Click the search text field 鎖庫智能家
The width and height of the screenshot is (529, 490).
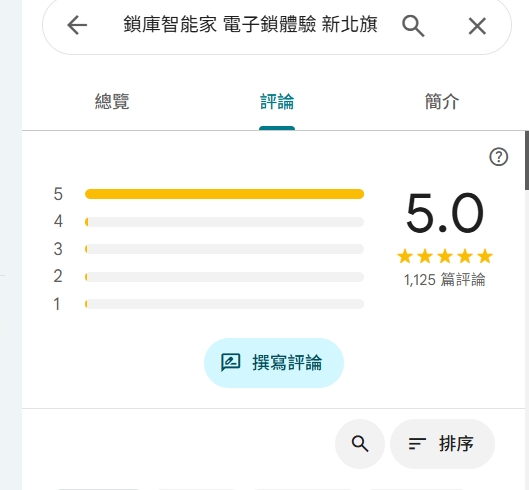250,25
